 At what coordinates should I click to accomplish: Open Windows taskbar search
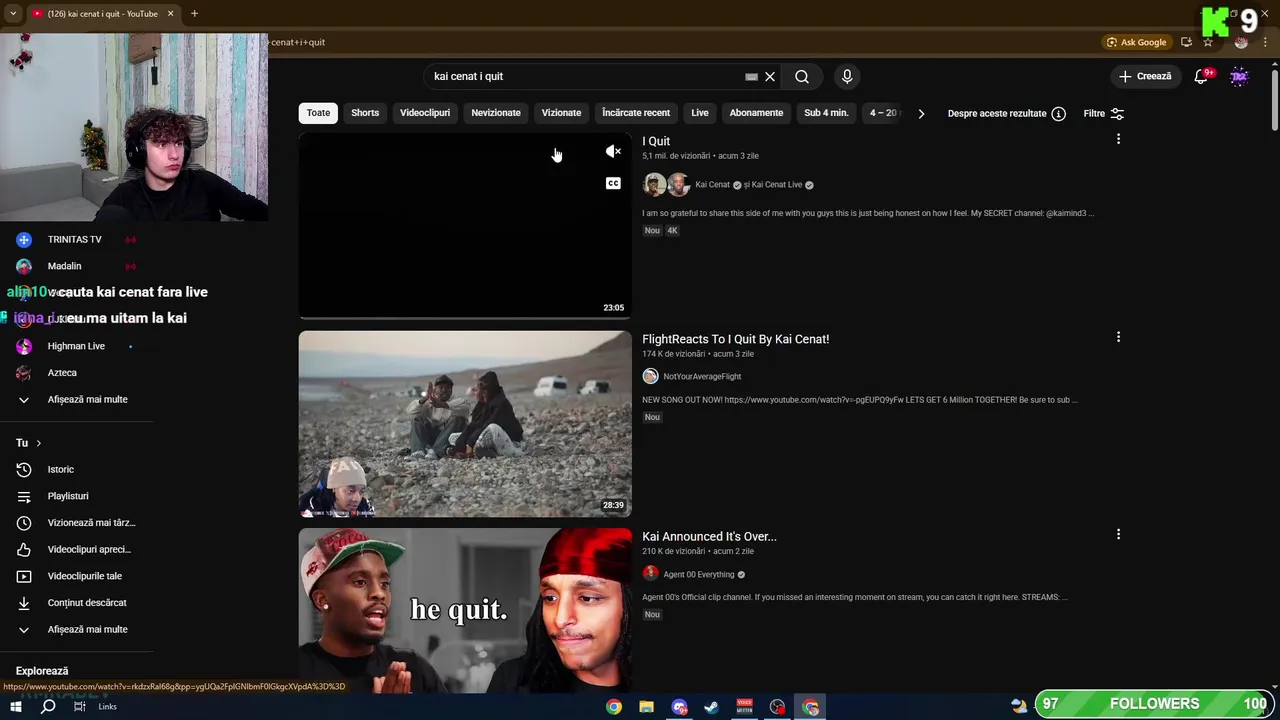47,707
